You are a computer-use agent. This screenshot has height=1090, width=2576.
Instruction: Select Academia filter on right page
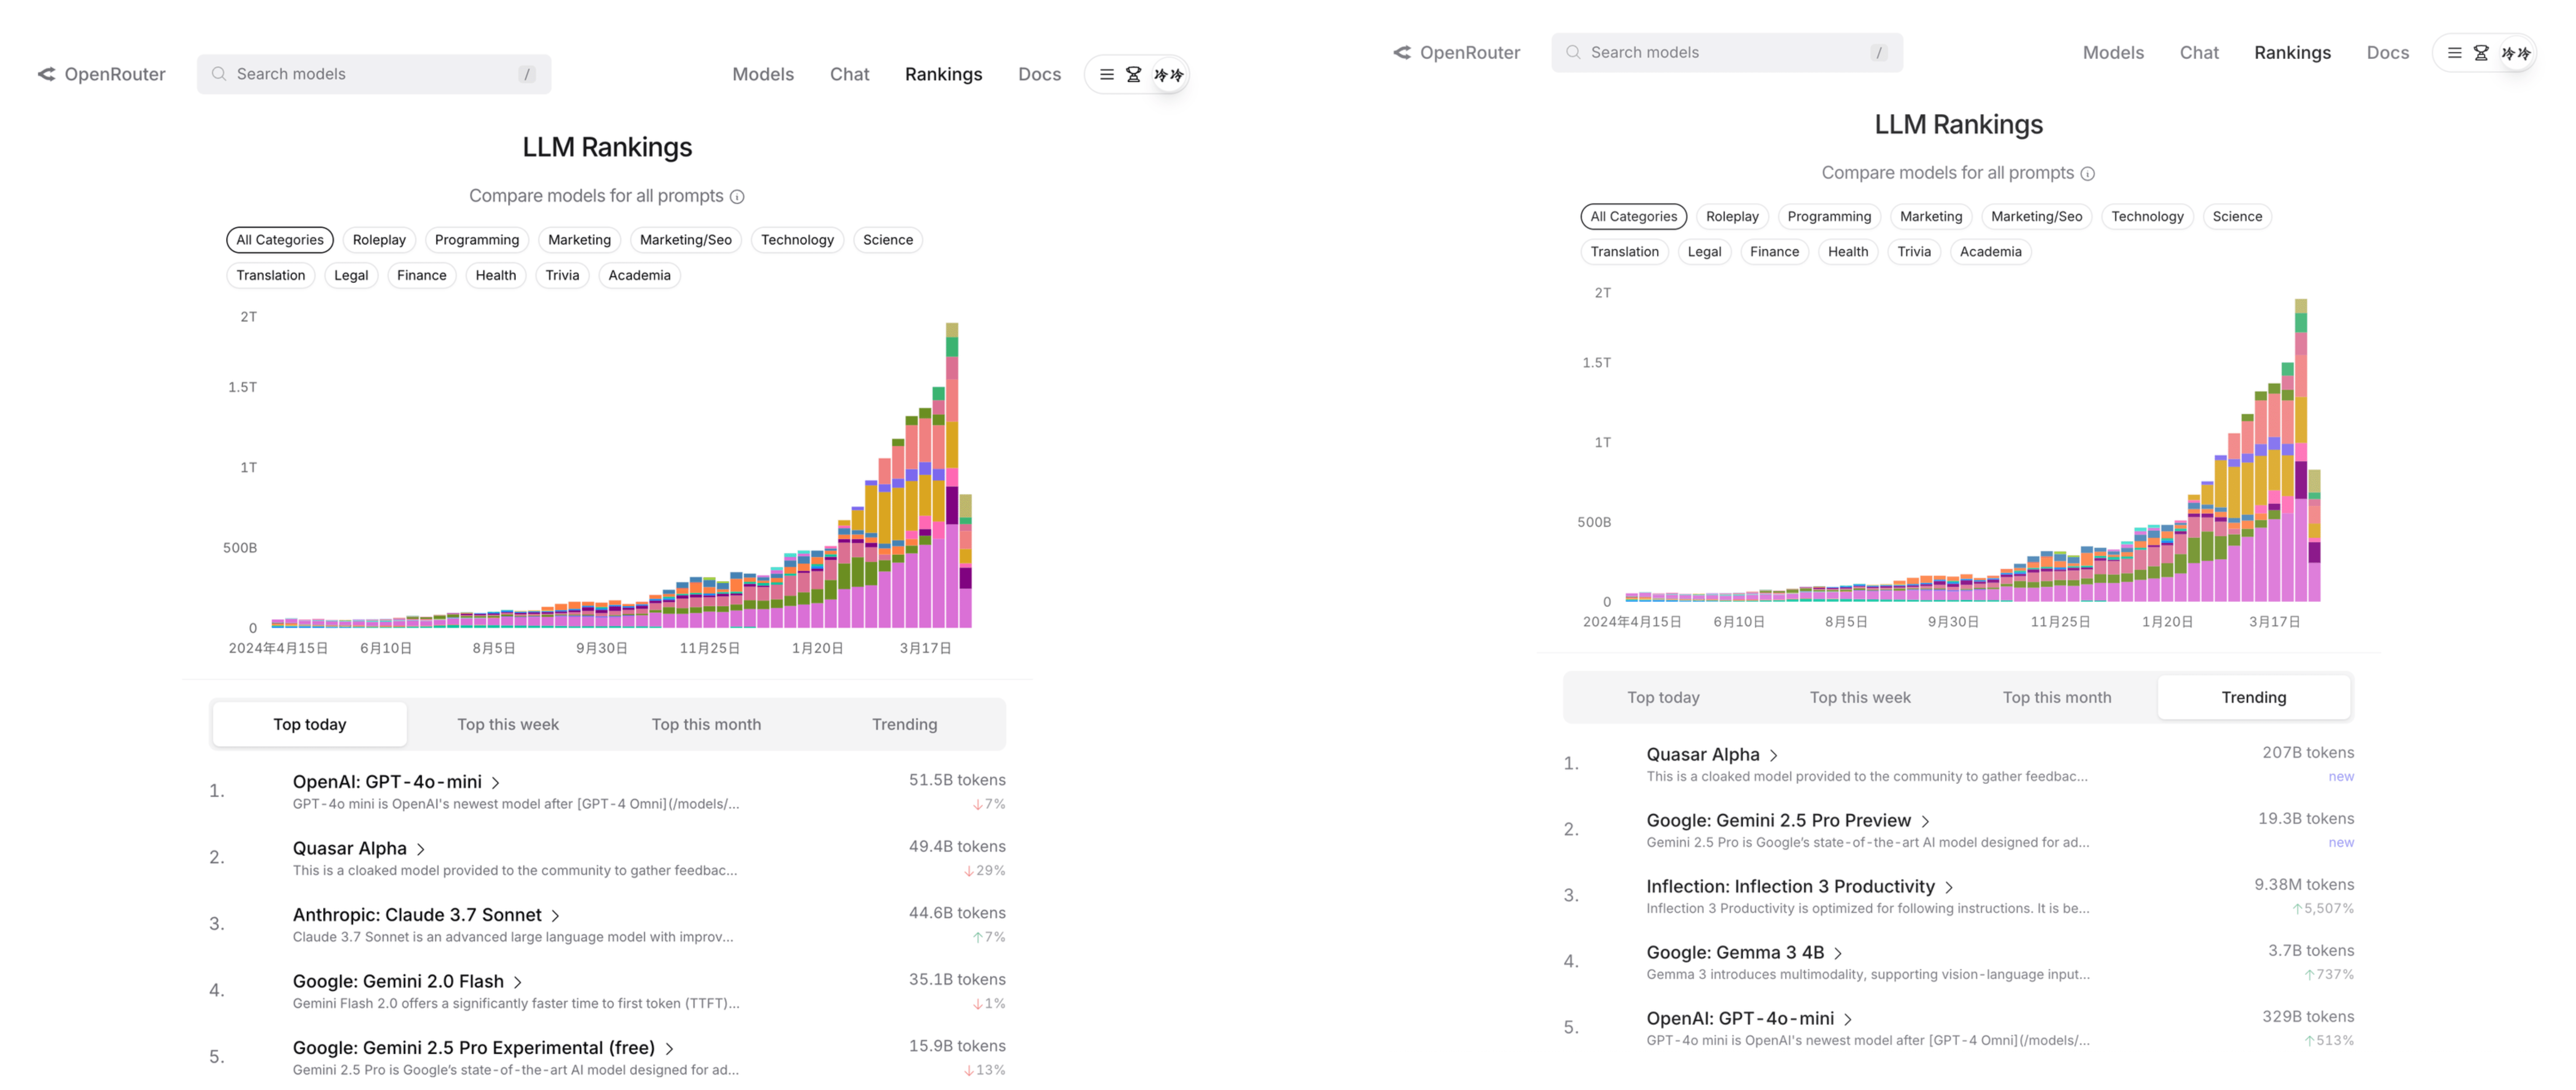1990,252
